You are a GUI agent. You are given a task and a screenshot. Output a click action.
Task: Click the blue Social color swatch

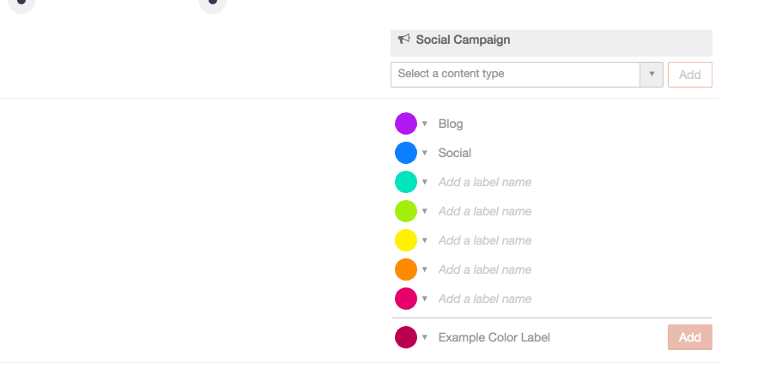point(406,153)
